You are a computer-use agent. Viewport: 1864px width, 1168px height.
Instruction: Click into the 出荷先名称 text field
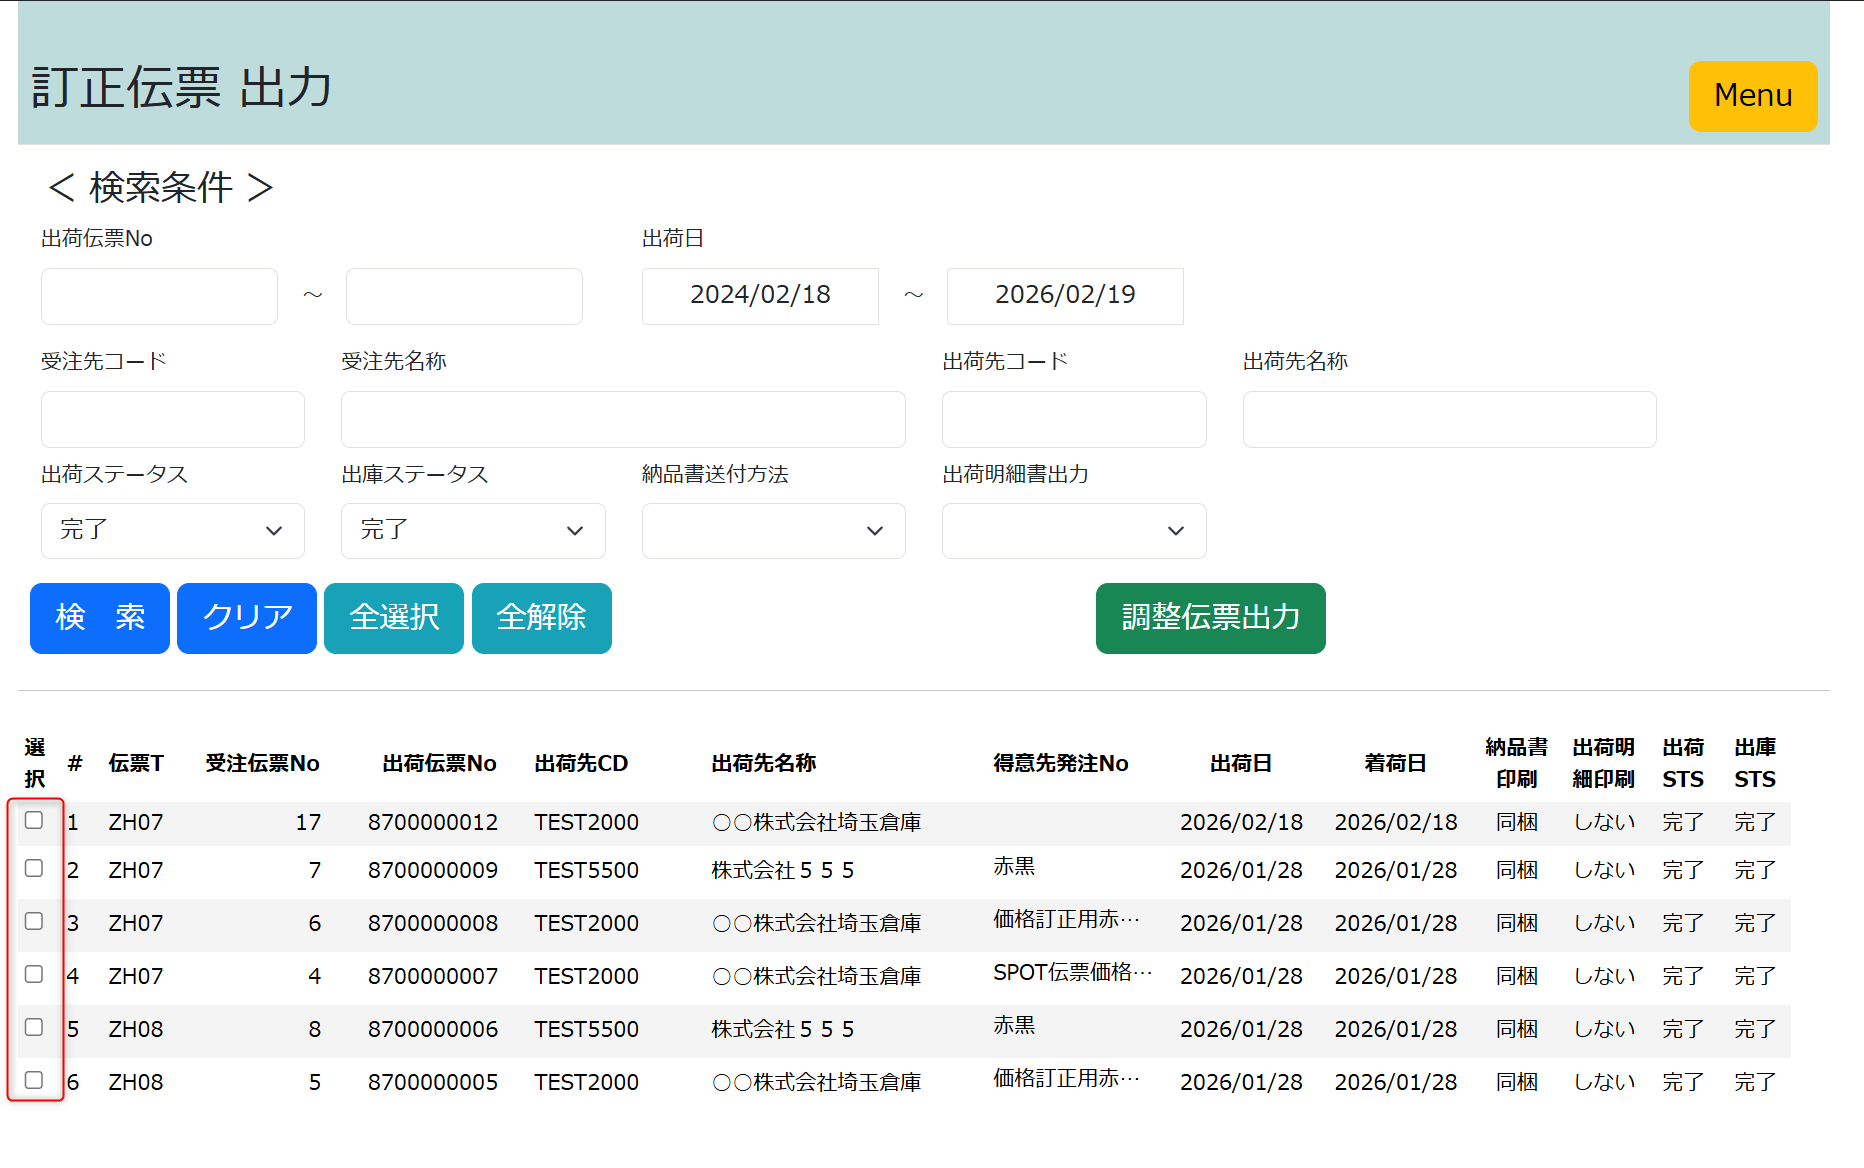point(1448,419)
